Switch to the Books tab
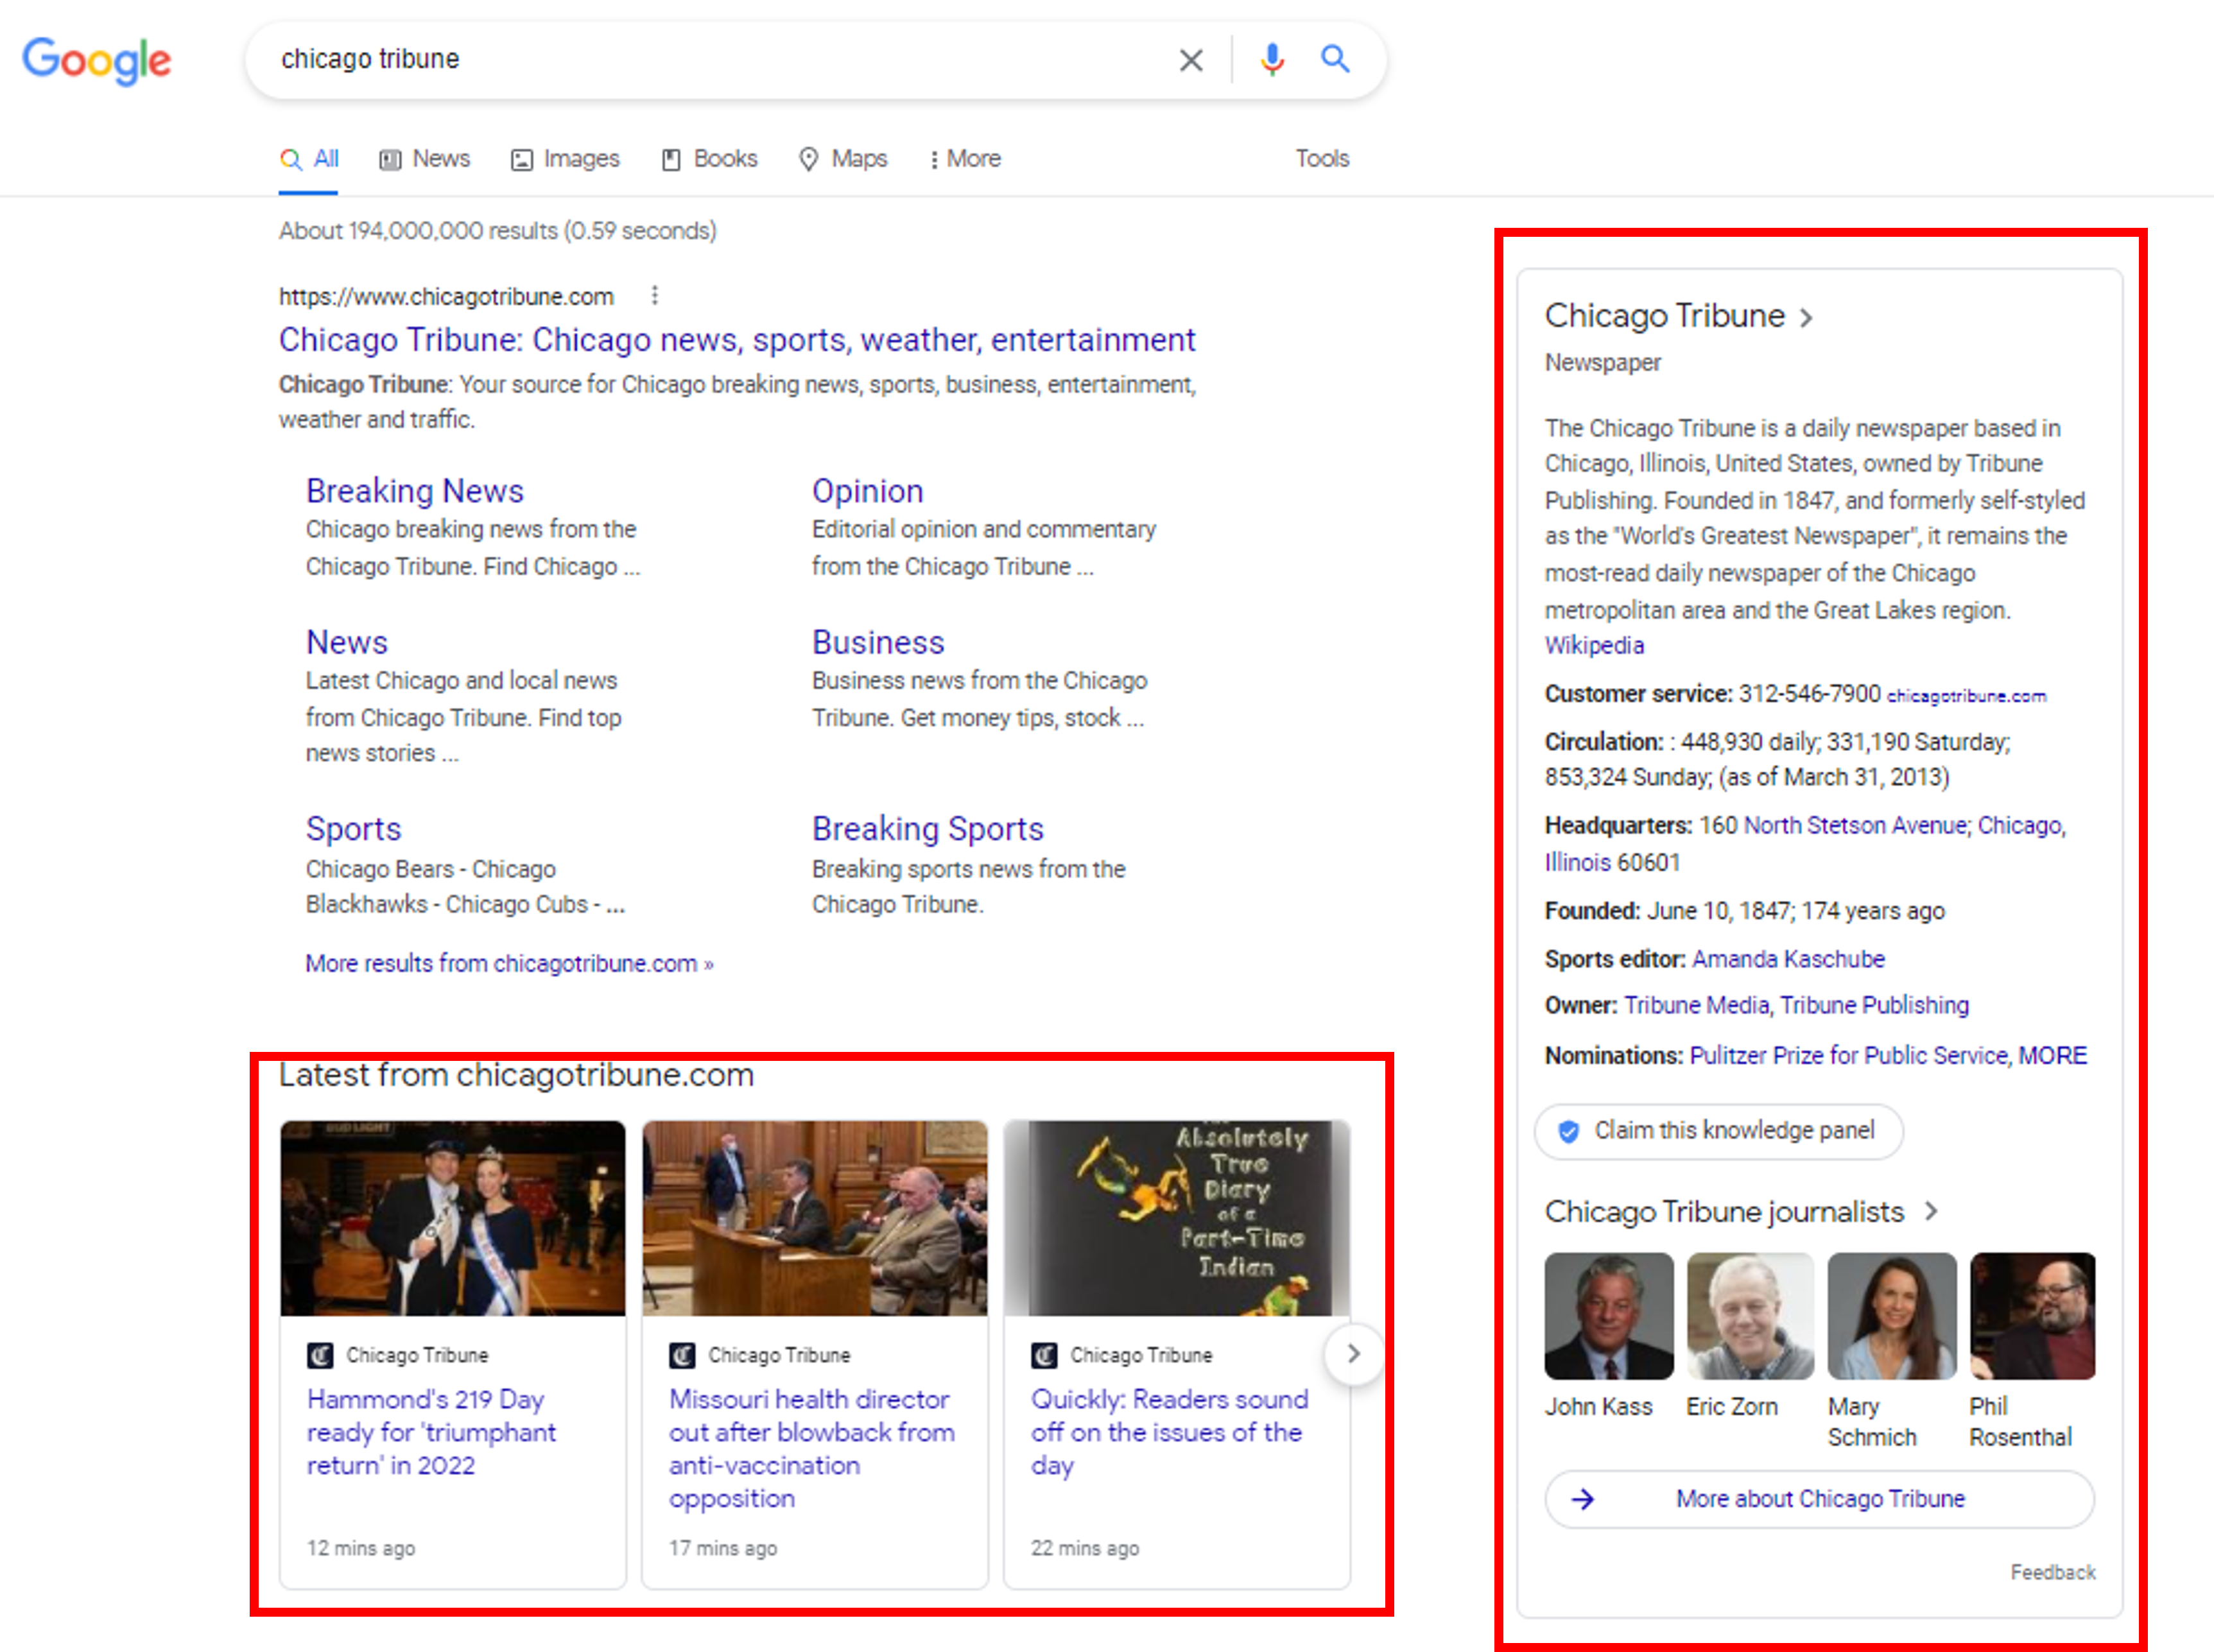The width and height of the screenshot is (2214, 1652). coord(710,159)
